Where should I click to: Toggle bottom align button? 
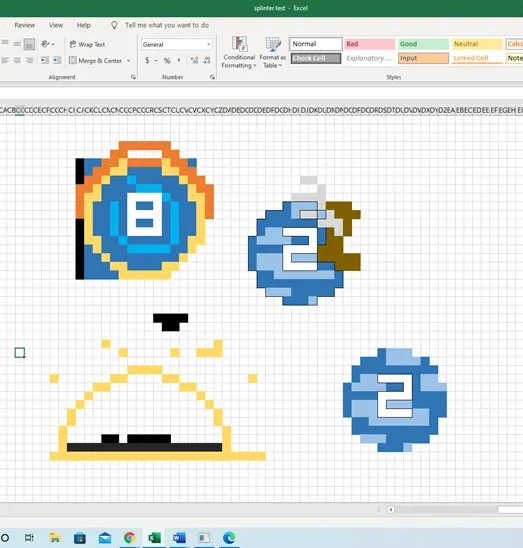pyautogui.click(x=29, y=44)
